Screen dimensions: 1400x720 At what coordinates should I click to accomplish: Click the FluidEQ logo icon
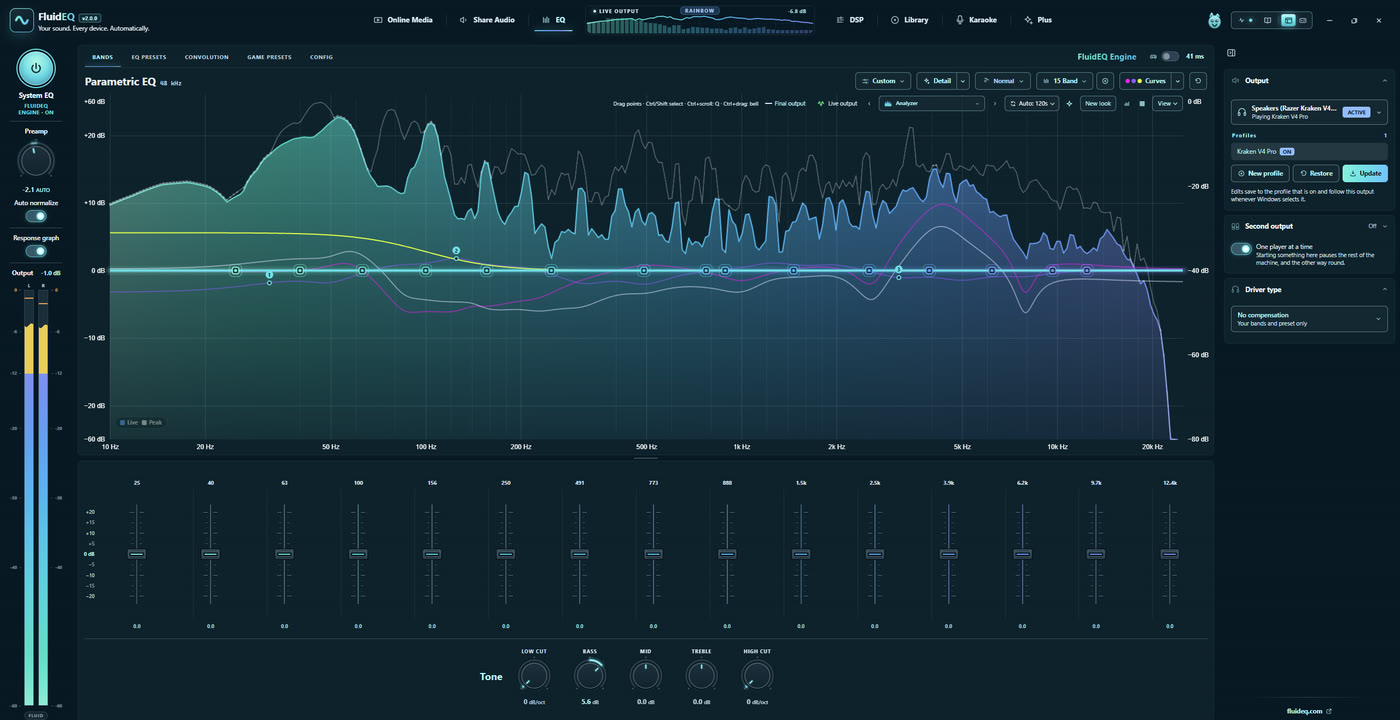tap(20, 20)
